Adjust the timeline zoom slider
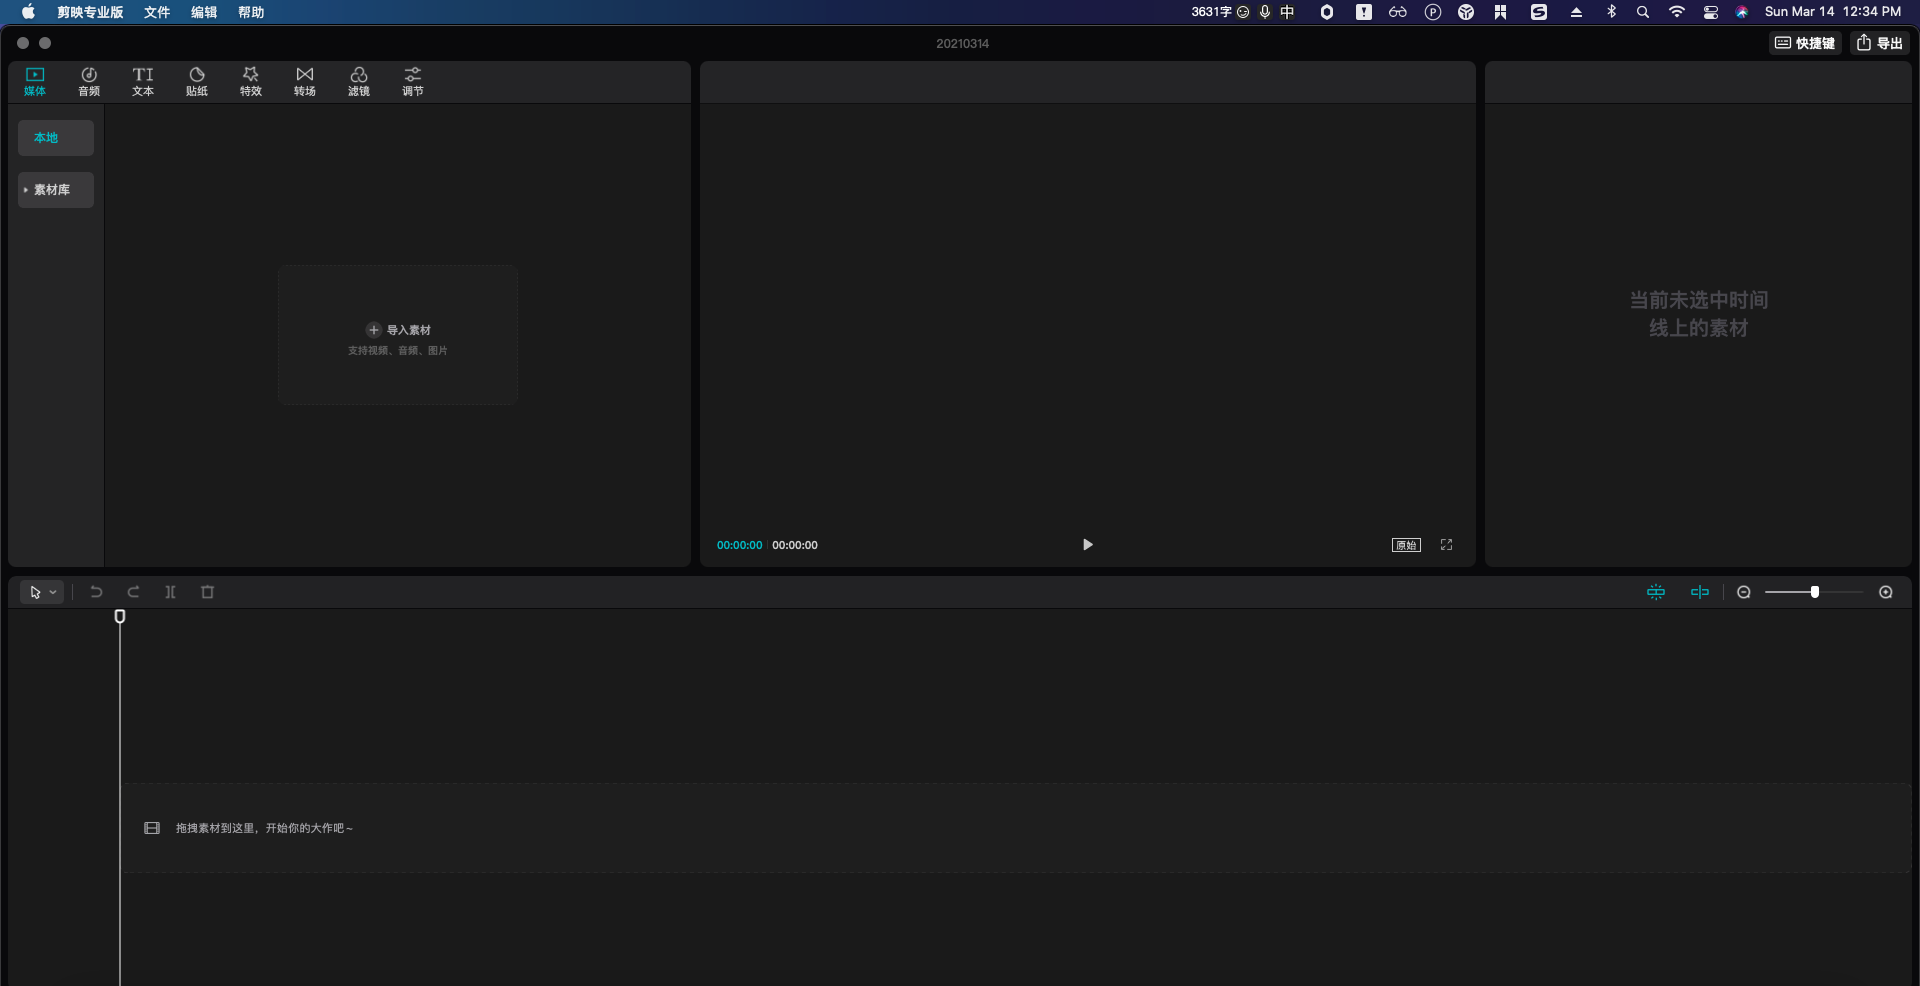This screenshot has height=986, width=1920. coord(1814,592)
